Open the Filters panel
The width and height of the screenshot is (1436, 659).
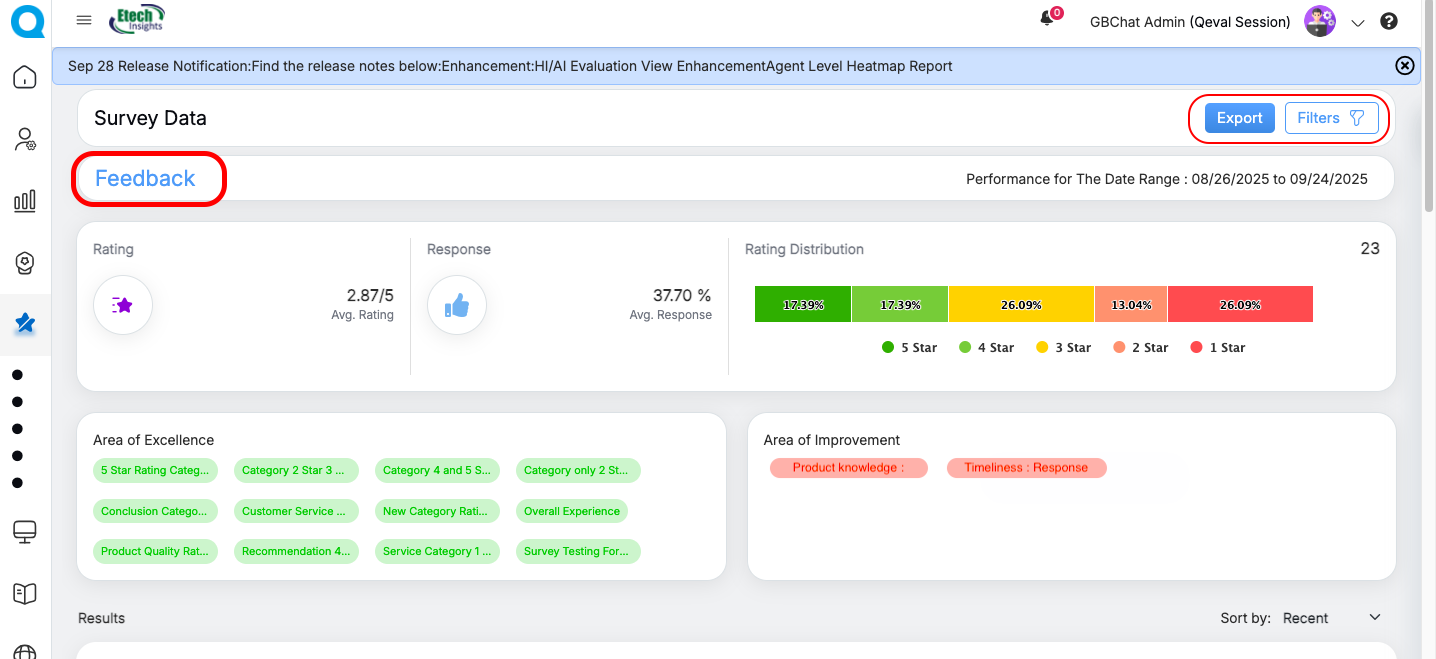tap(1331, 118)
